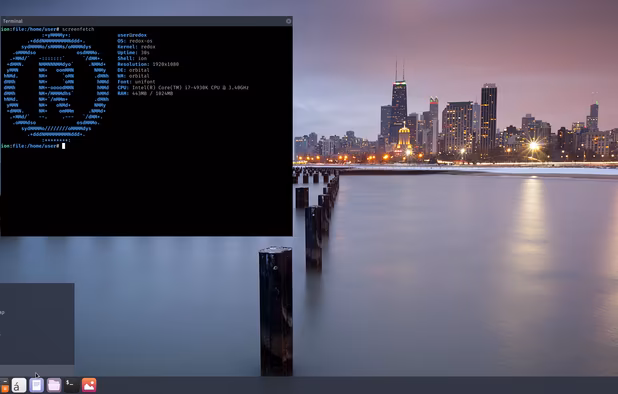Select the 'Font: unifont' line
618x394 pixels.
pyautogui.click(x=136, y=82)
